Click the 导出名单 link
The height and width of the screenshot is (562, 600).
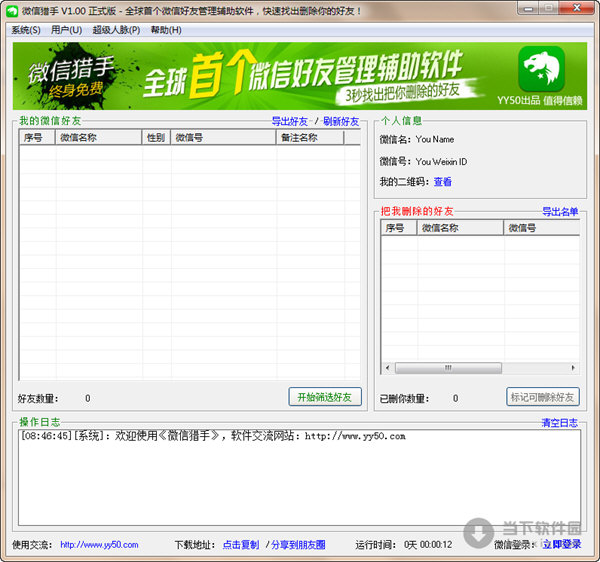[560, 212]
